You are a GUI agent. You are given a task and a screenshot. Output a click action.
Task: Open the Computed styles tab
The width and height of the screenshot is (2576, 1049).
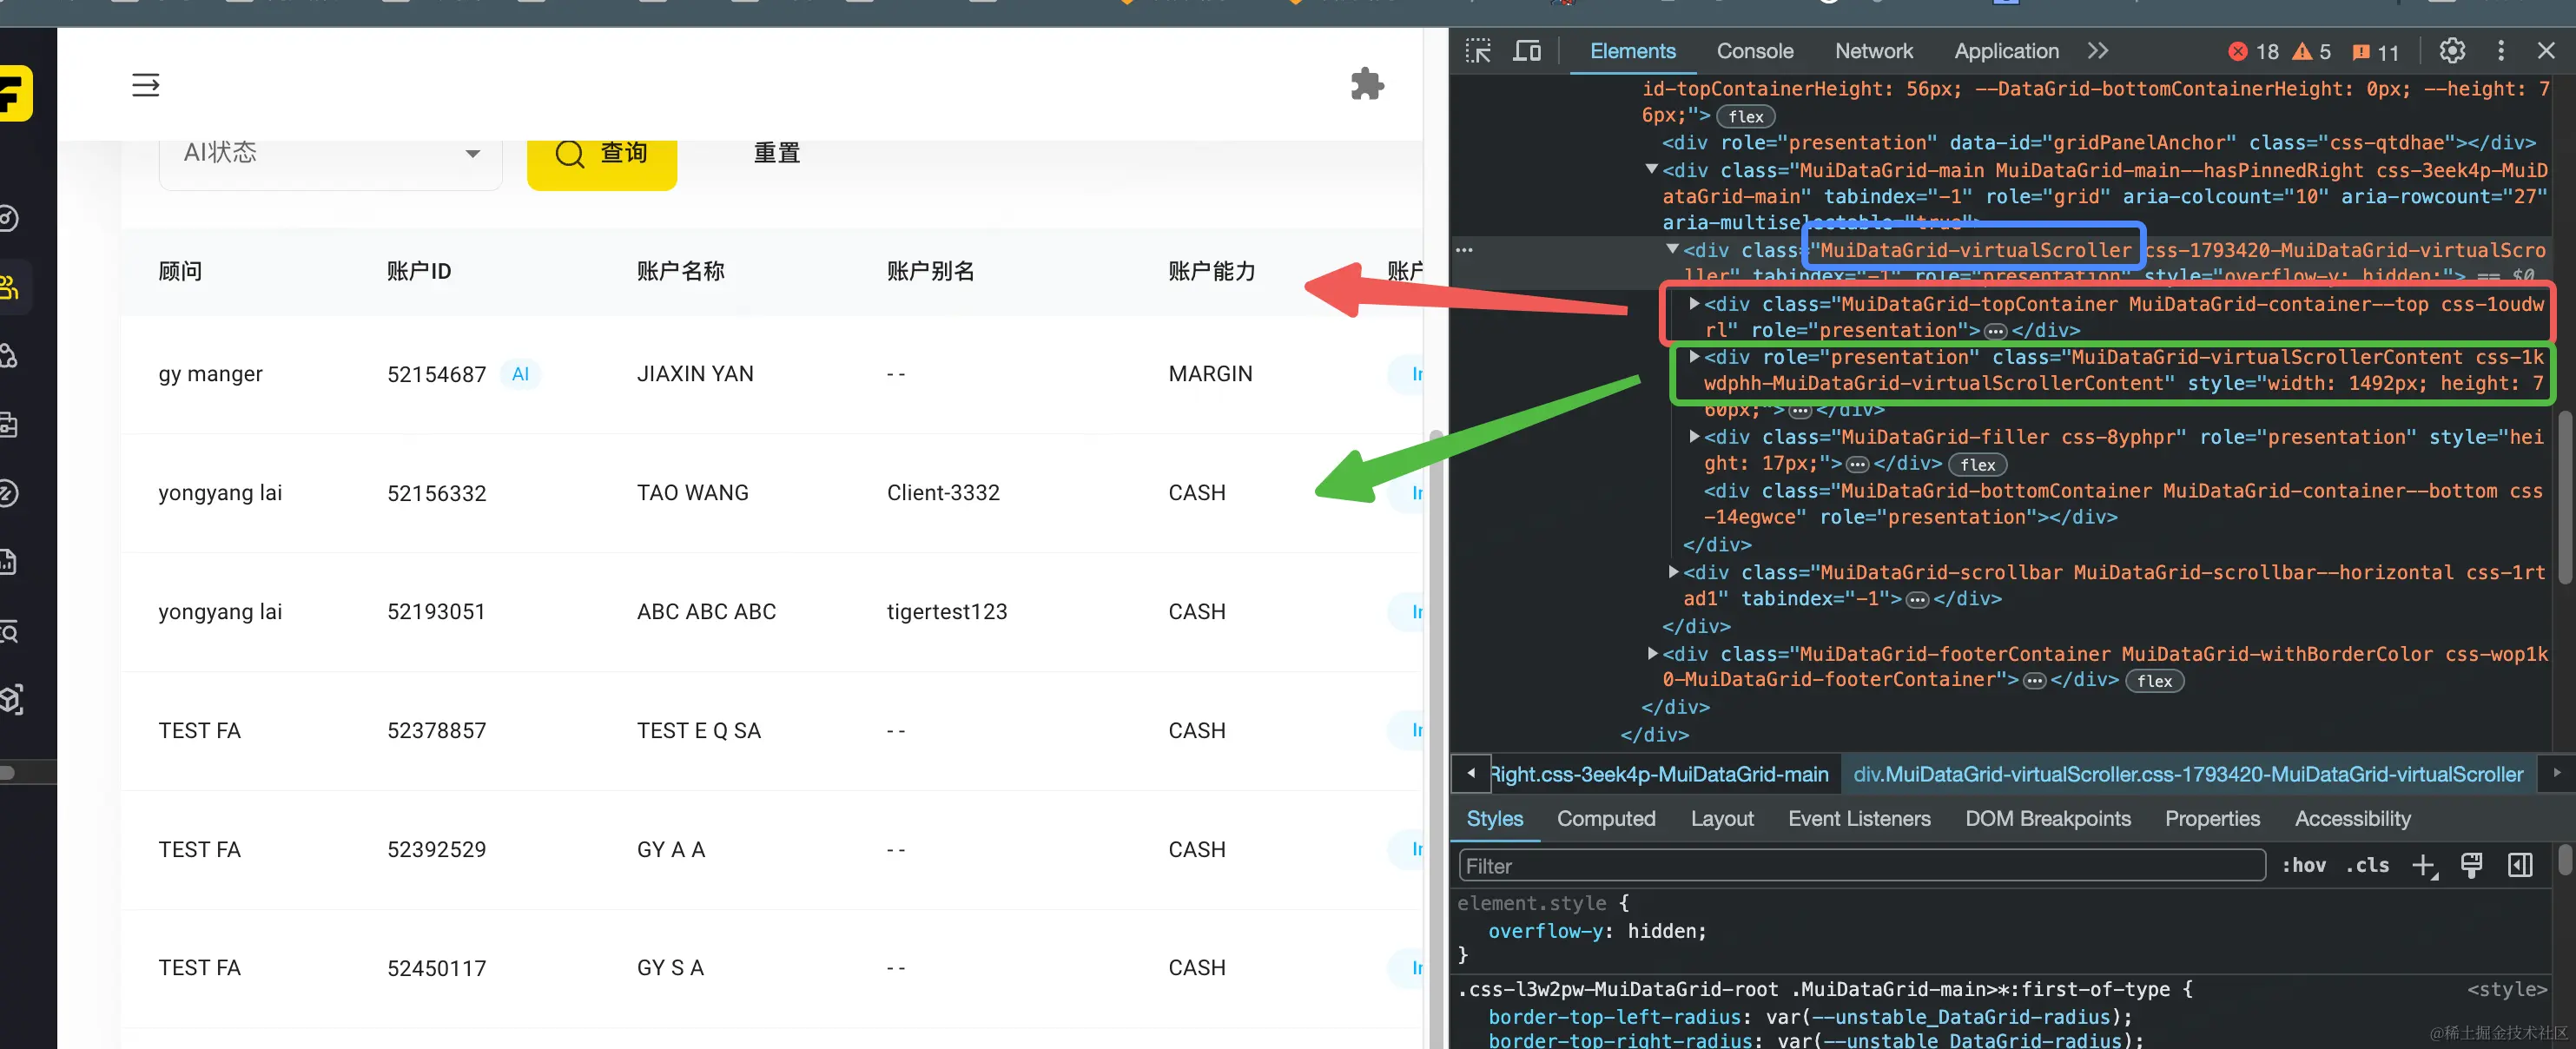point(1605,819)
